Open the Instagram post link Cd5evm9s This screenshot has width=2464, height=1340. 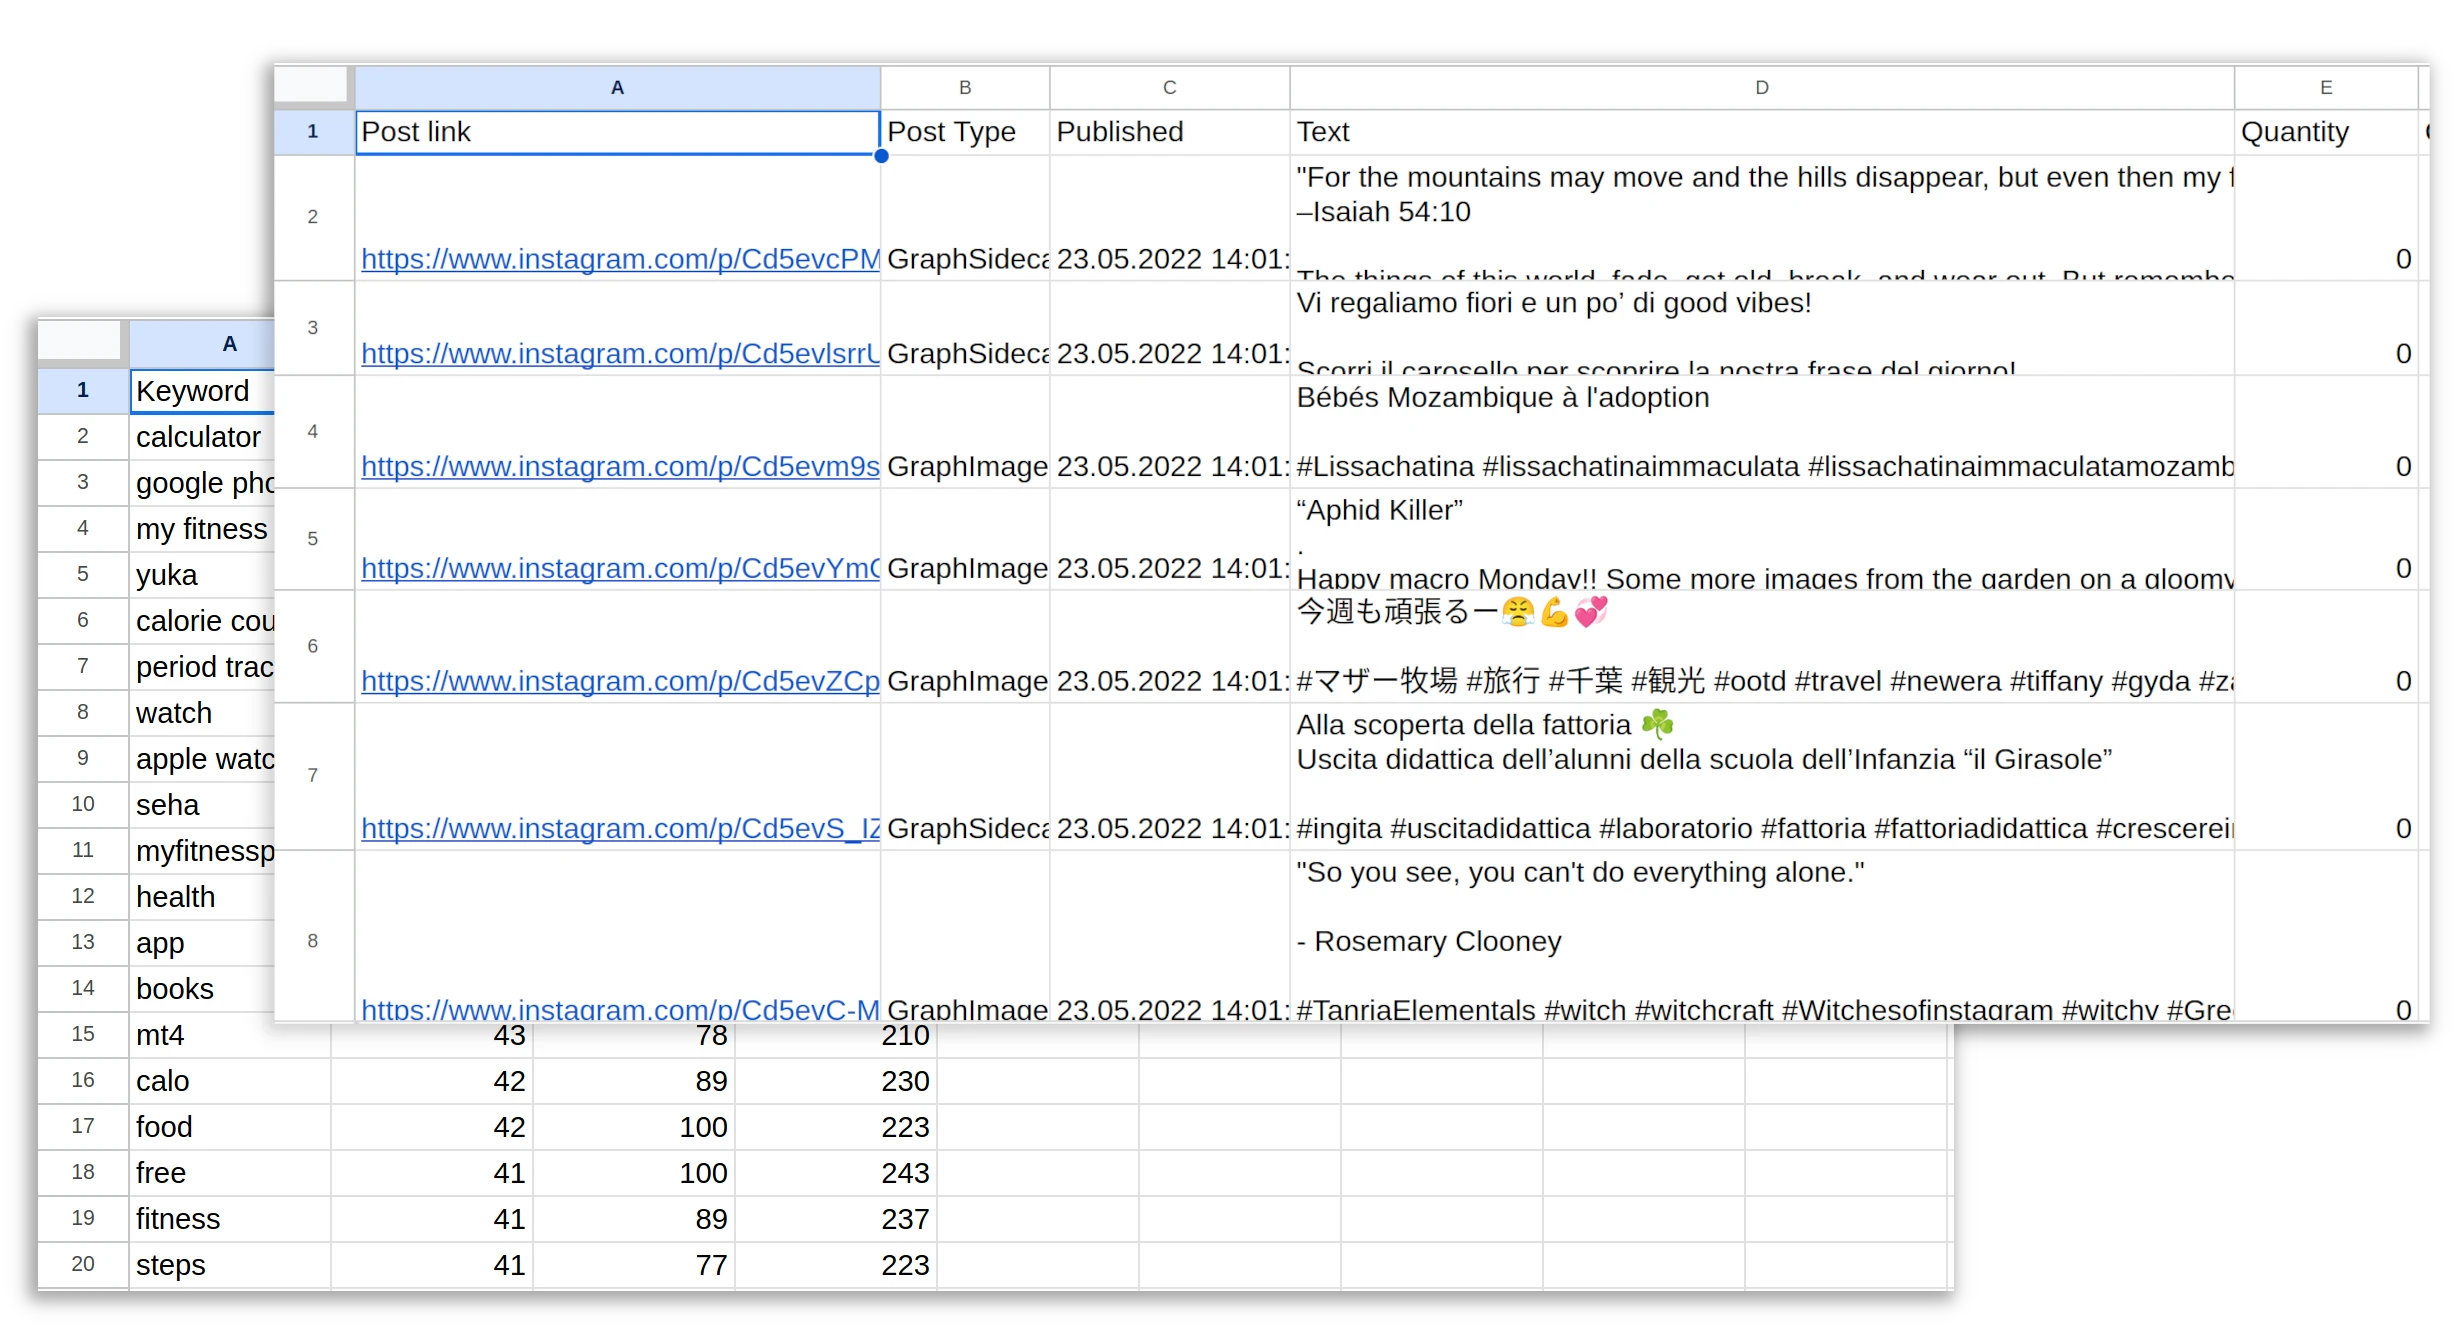click(618, 466)
